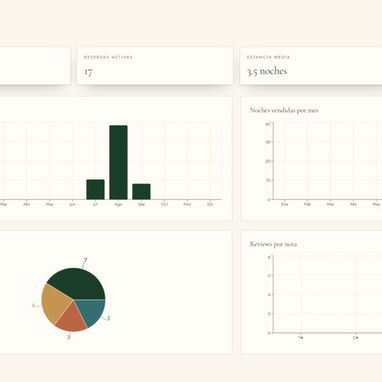Click May label in the green bar chart
Screen dimensions: 382x382
(49, 204)
